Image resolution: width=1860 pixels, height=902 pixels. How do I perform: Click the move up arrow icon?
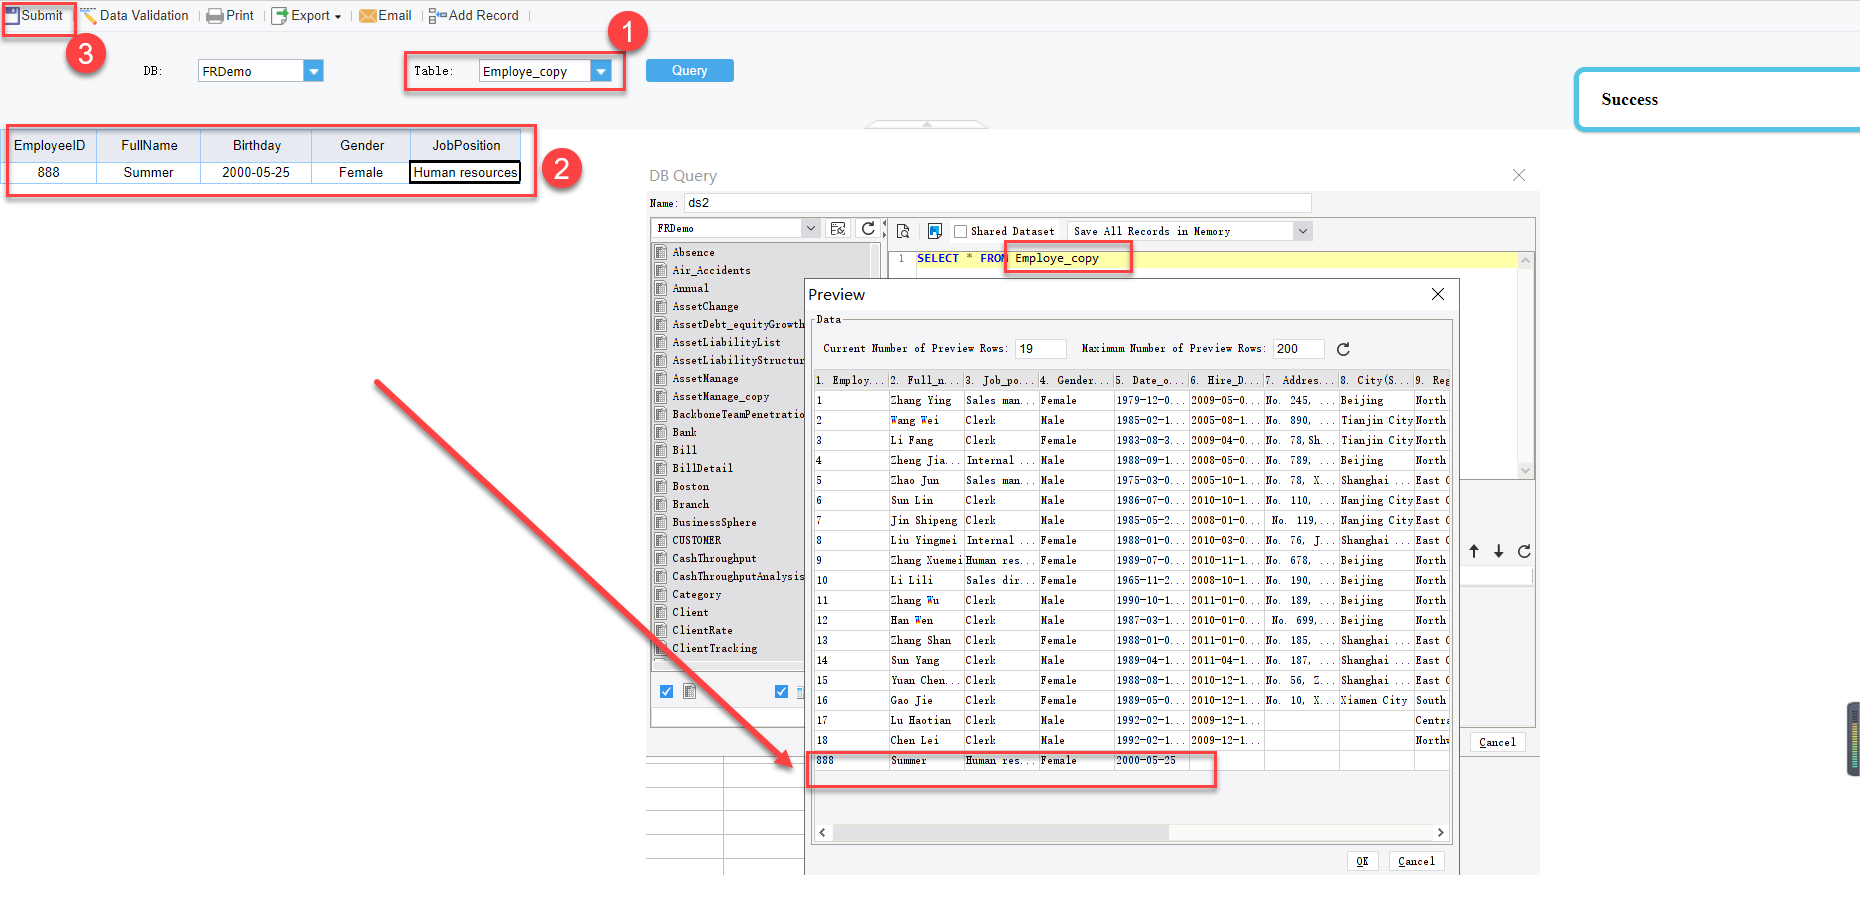pyautogui.click(x=1474, y=551)
